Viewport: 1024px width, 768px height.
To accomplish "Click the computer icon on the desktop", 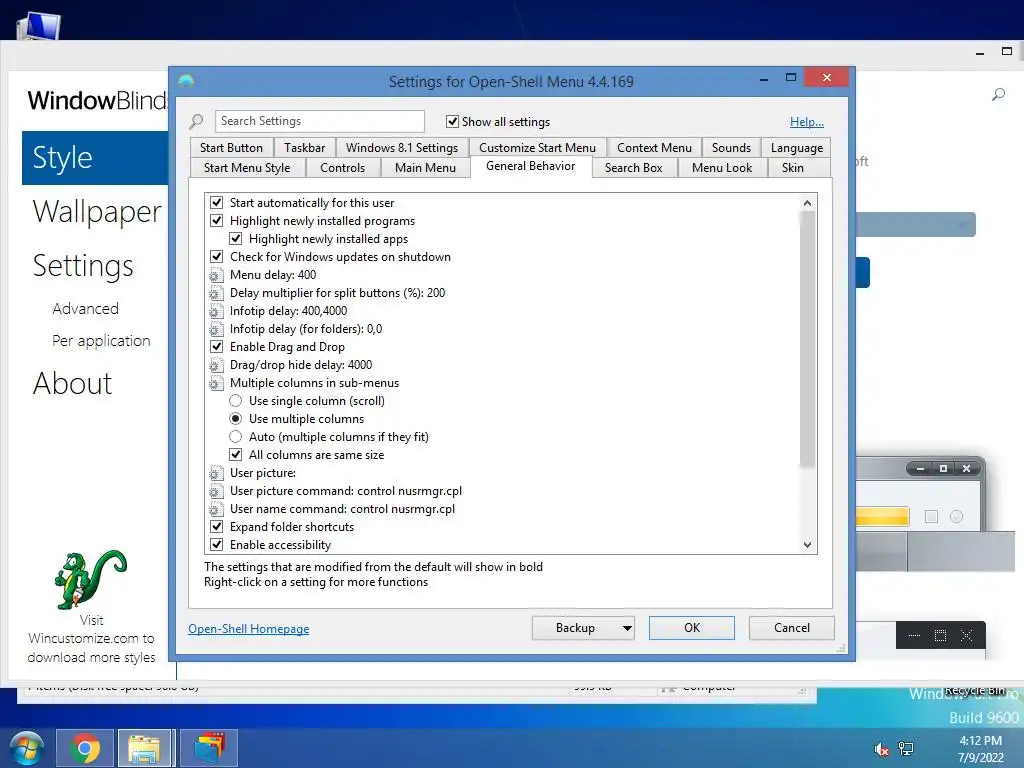I will point(38,26).
